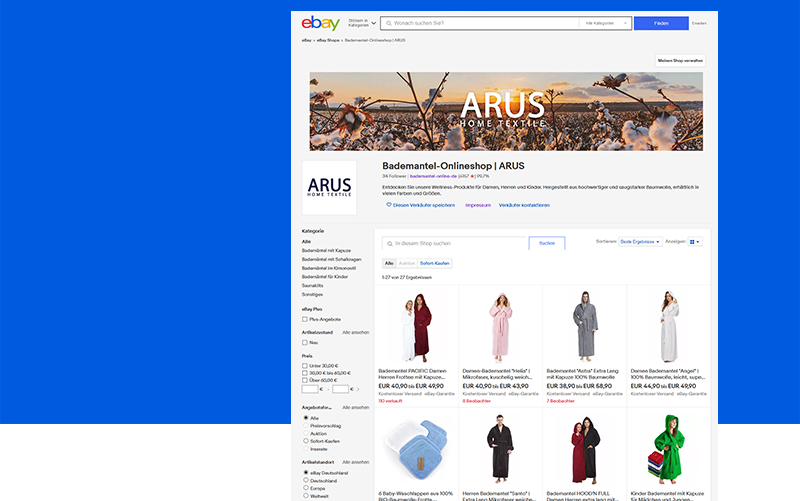Screen dimensions: 800x501
Task: Open the Alle Kategorien dropdown
Action: coord(606,23)
